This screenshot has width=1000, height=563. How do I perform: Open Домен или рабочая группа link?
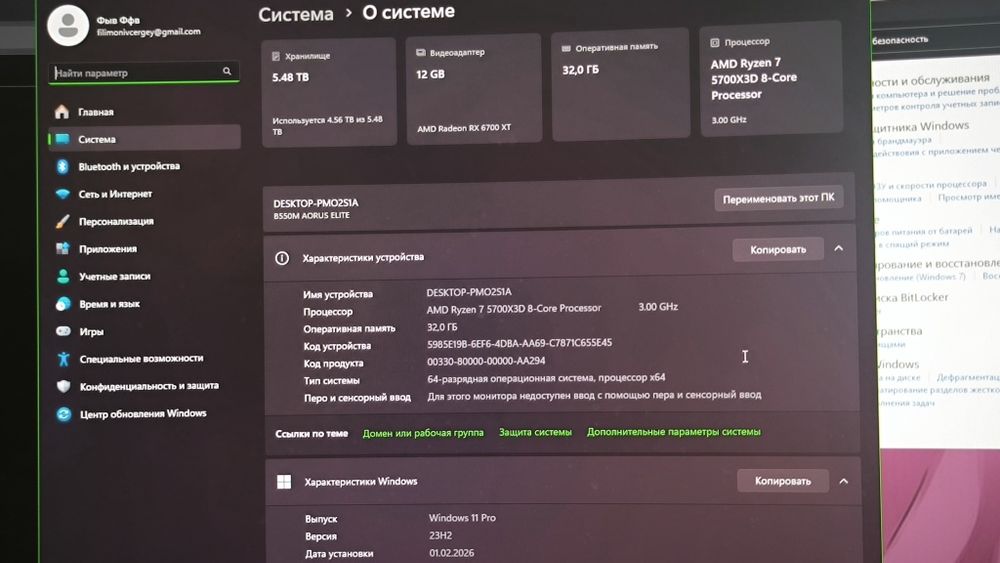tap(423, 433)
